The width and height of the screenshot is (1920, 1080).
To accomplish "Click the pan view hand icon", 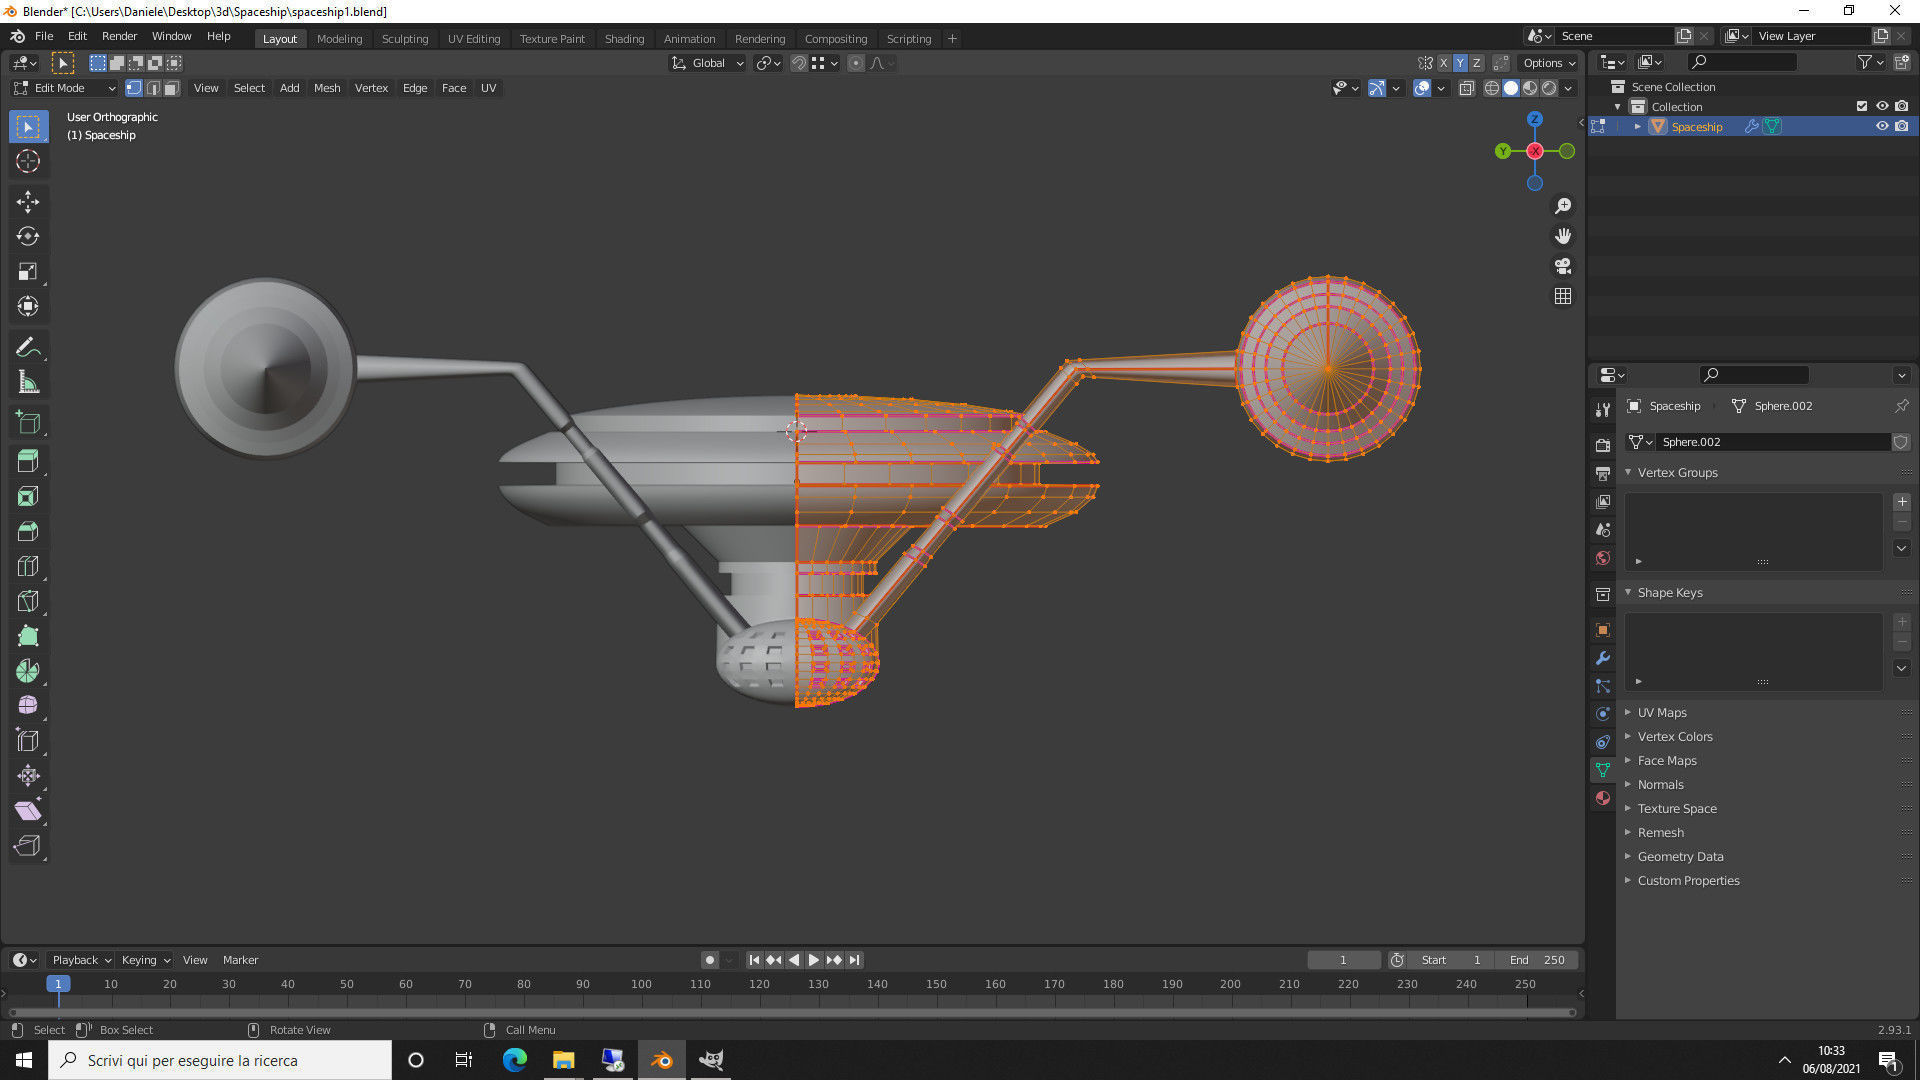I will coord(1563,236).
